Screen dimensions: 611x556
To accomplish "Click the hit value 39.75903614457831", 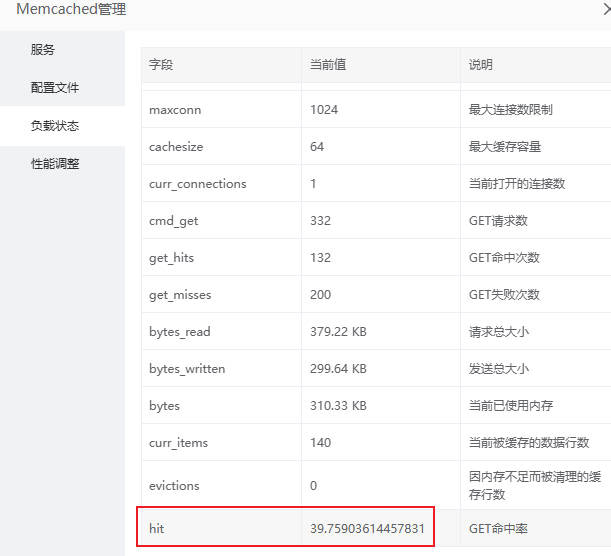I will pos(367,529).
